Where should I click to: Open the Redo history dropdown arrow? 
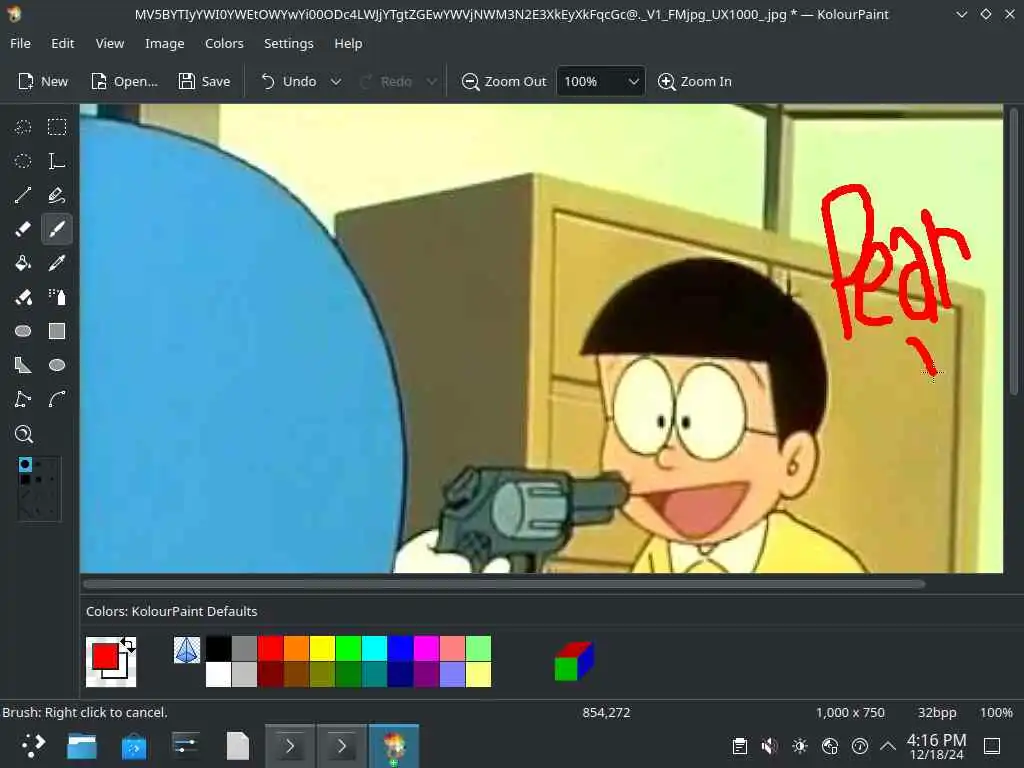[x=432, y=82]
